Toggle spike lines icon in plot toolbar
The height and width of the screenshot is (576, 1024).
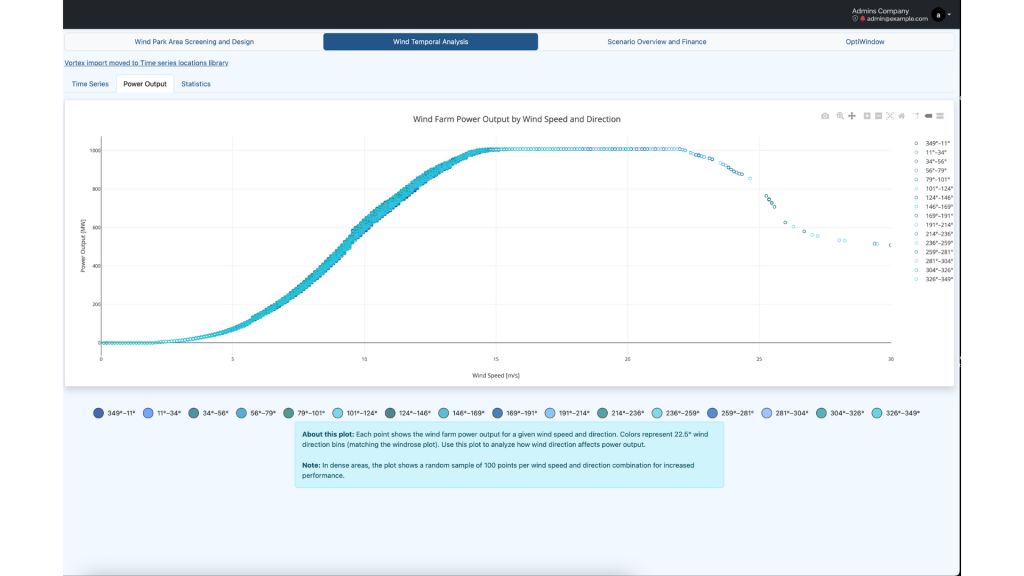(916, 116)
